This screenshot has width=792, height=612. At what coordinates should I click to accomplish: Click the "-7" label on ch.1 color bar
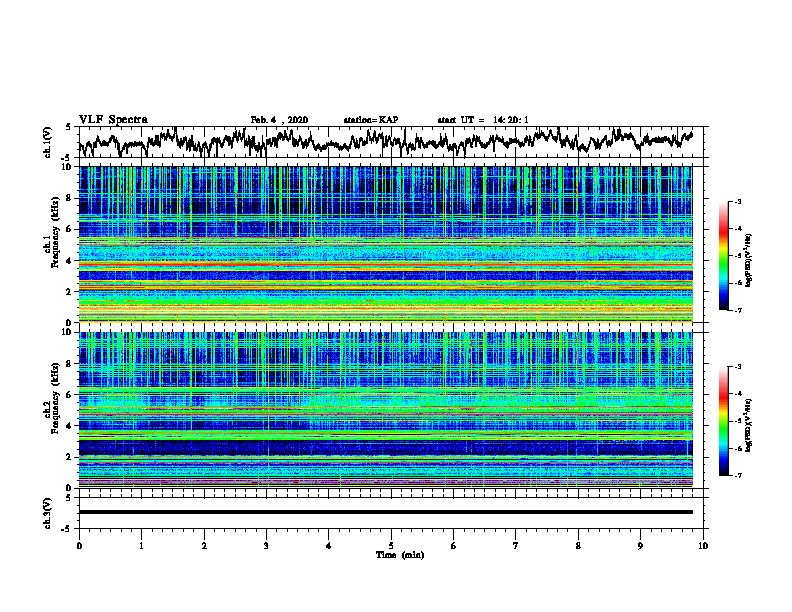pos(738,310)
